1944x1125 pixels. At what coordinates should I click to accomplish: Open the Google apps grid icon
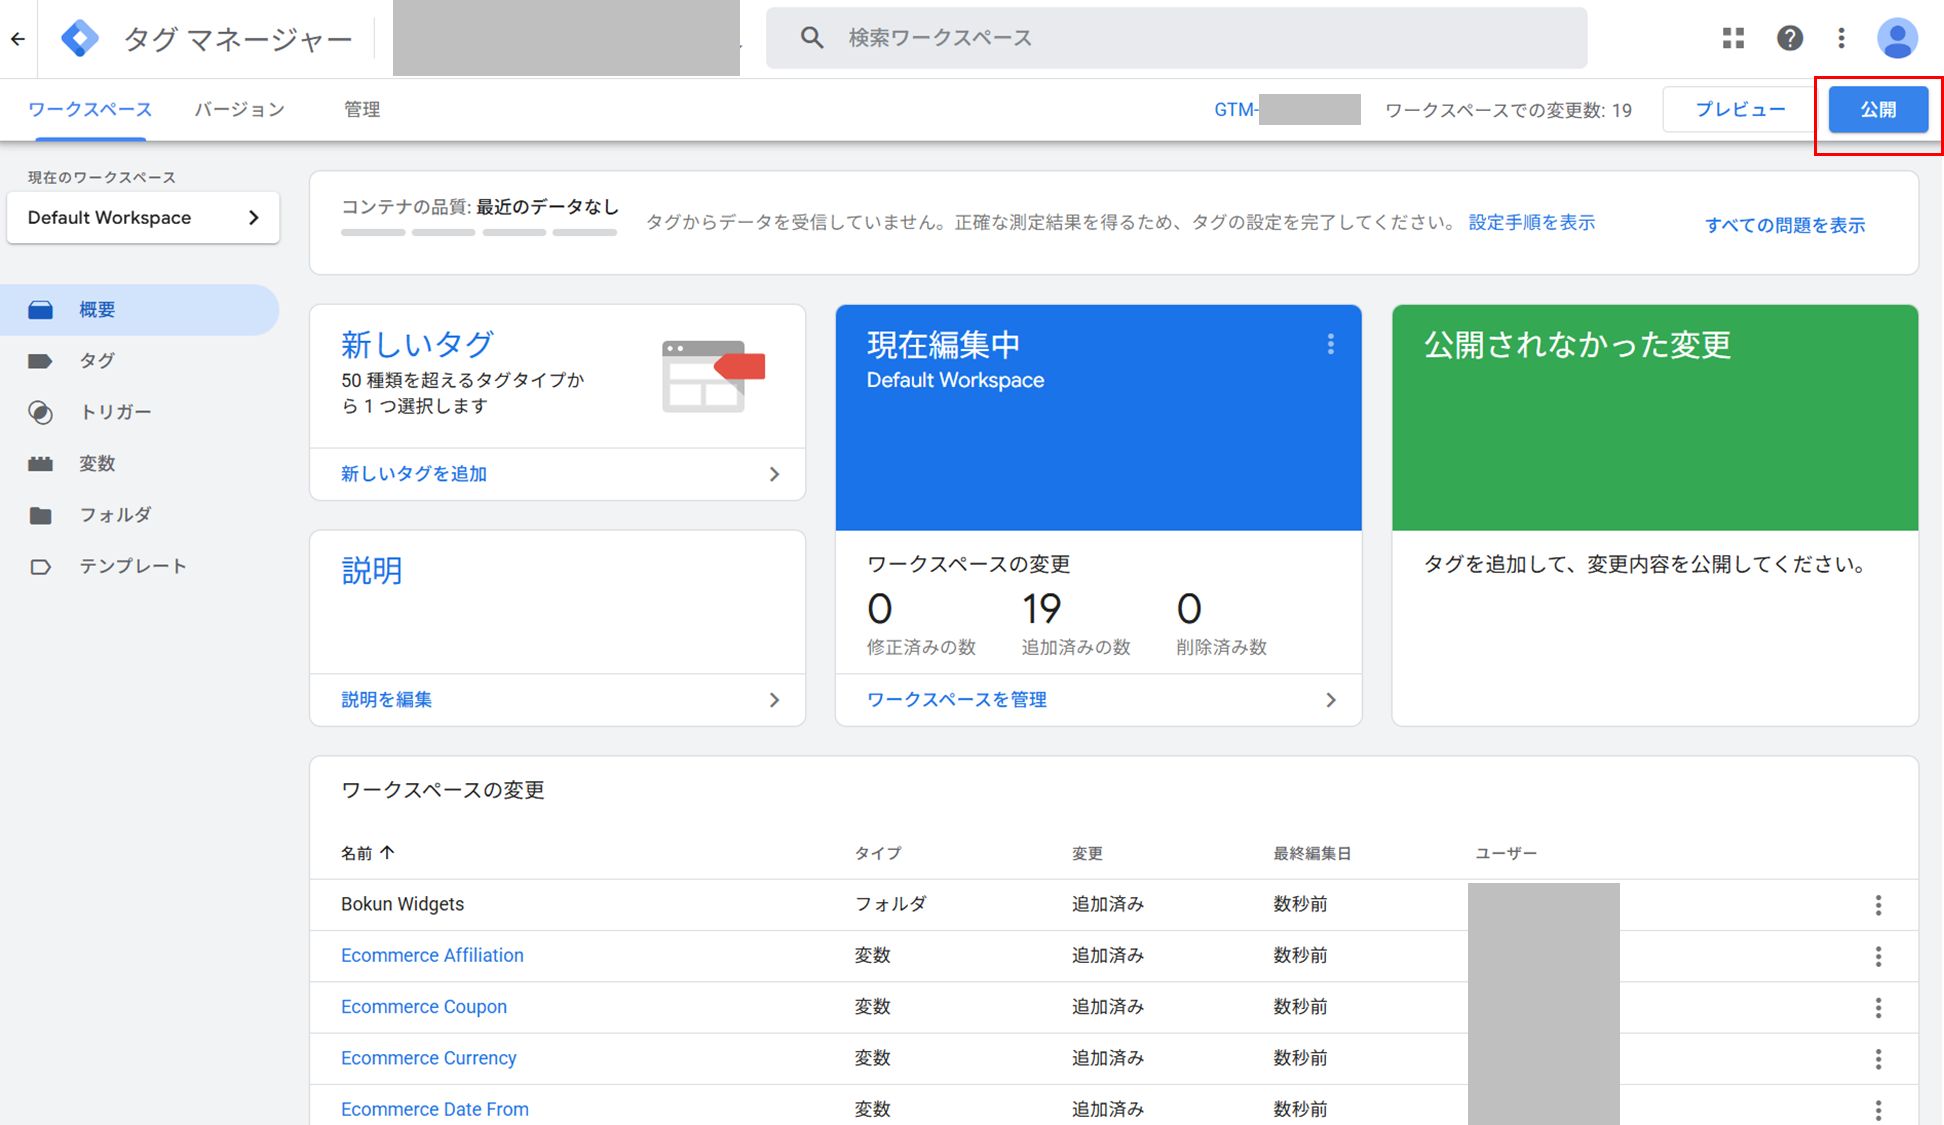pos(1733,38)
